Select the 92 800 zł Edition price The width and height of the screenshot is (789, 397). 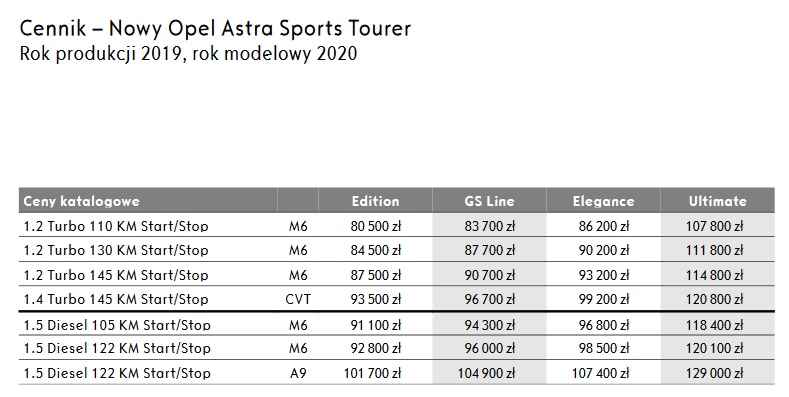pyautogui.click(x=375, y=348)
